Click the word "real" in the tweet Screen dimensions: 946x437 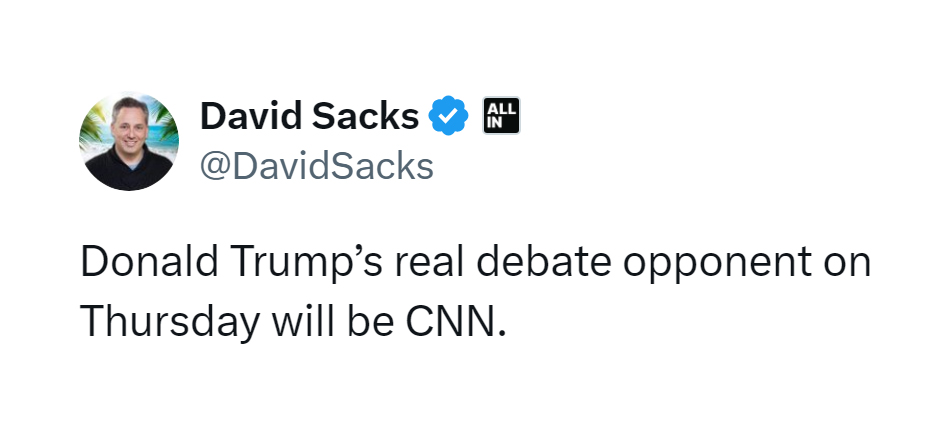pos(430,262)
